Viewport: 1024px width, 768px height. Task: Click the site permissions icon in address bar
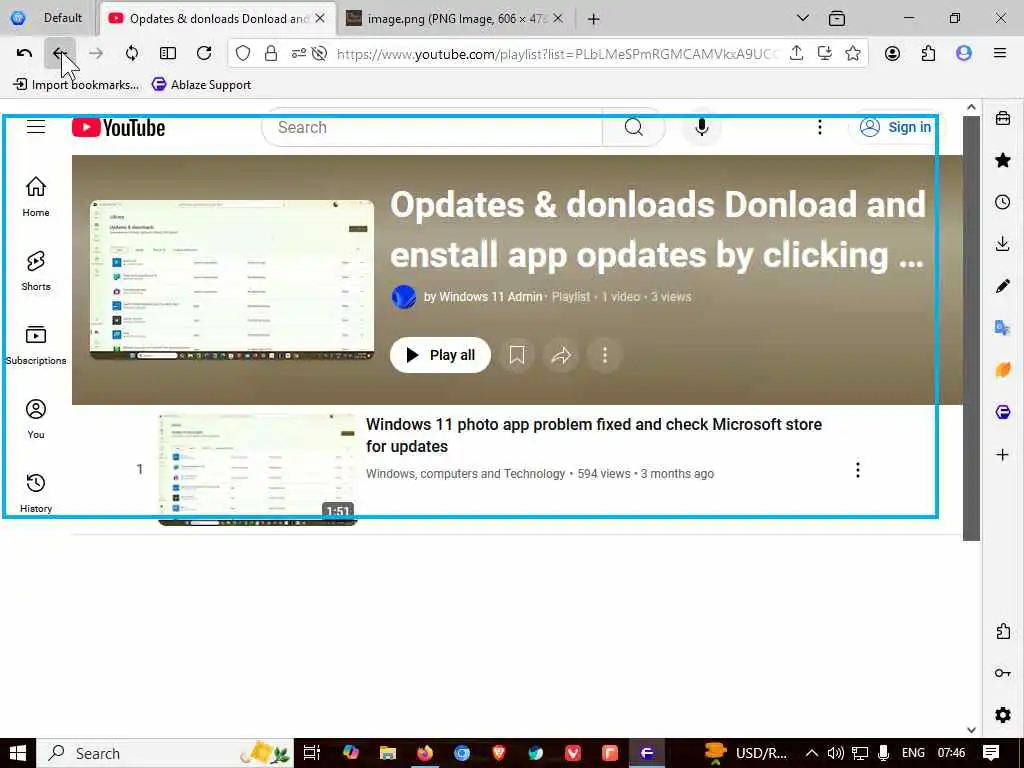298,54
